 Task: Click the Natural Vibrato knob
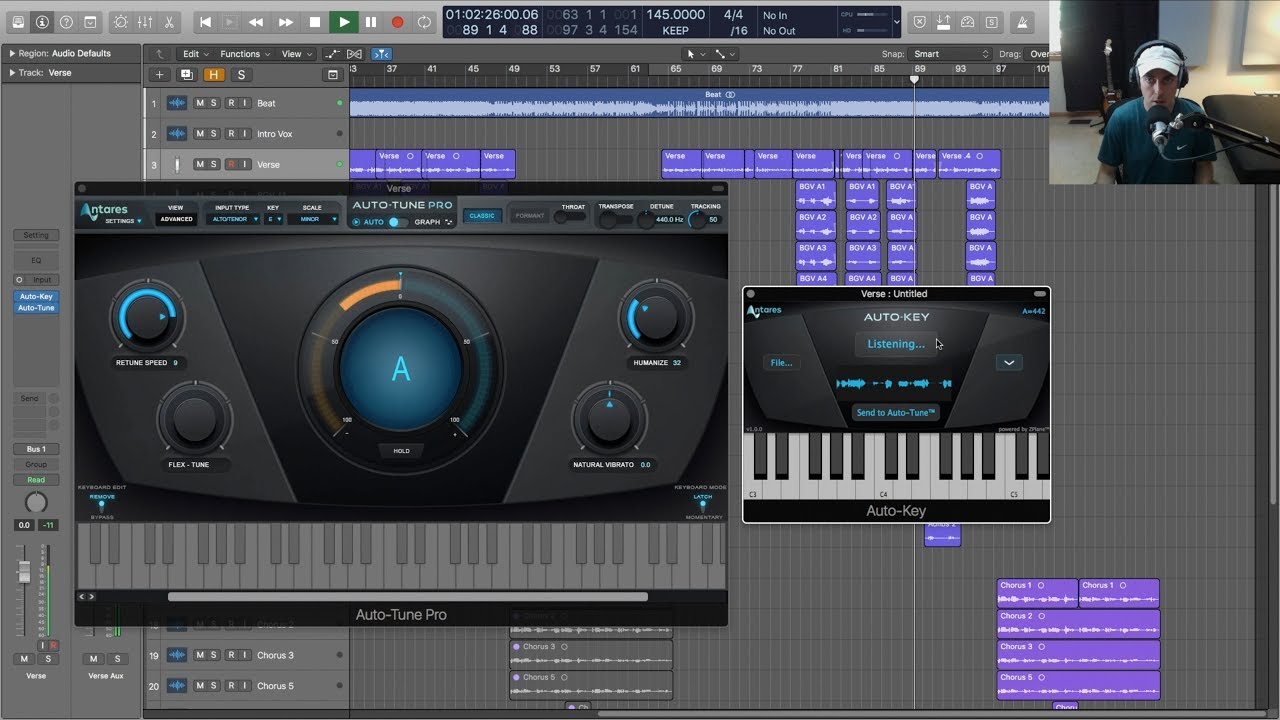point(610,420)
